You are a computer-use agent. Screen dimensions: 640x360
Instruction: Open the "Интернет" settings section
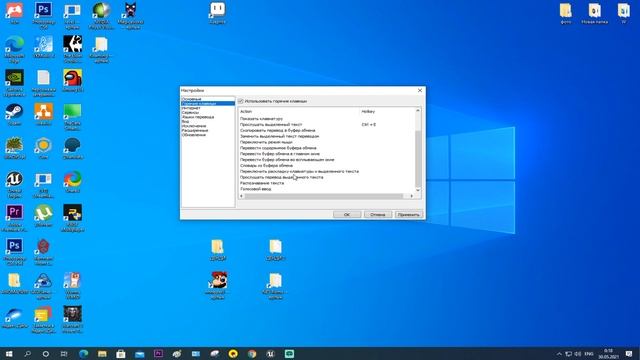pyautogui.click(x=191, y=108)
